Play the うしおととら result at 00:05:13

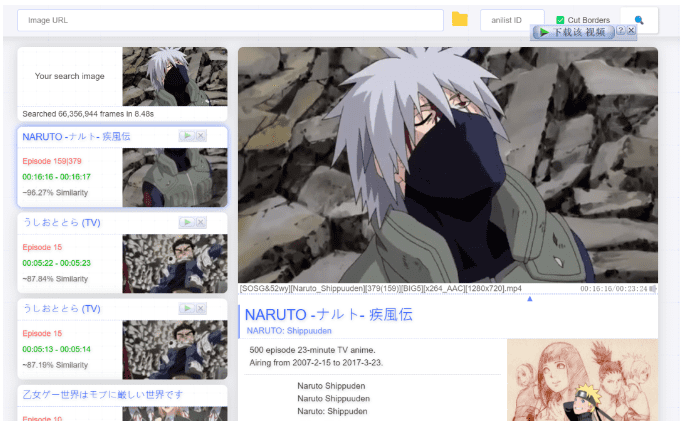186,309
